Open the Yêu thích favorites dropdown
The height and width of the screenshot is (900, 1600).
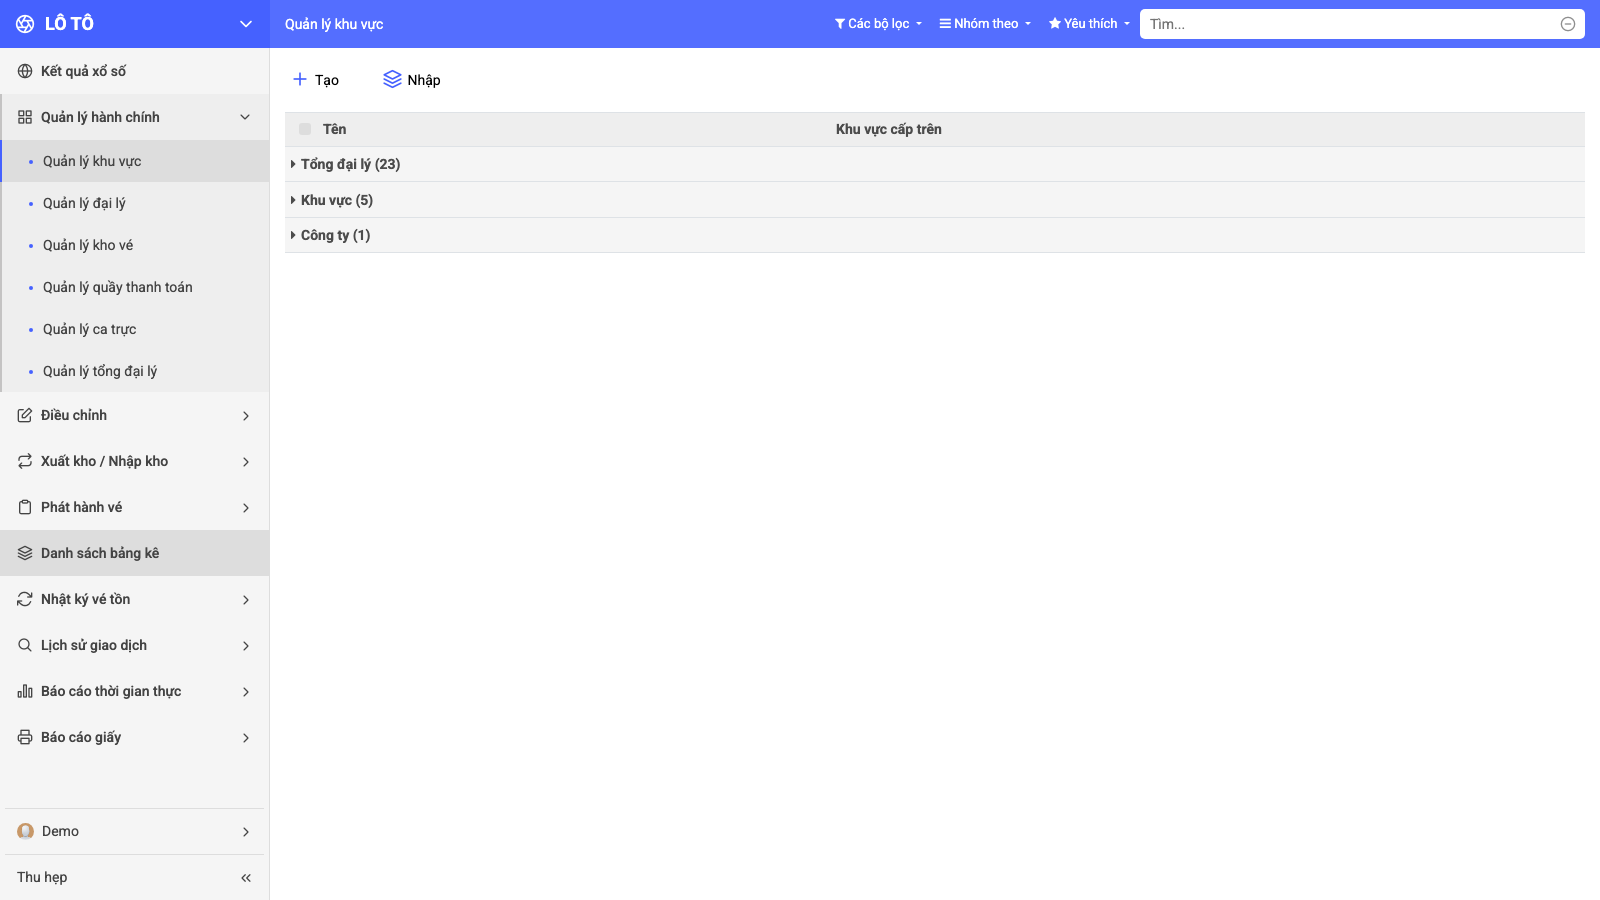coord(1089,24)
